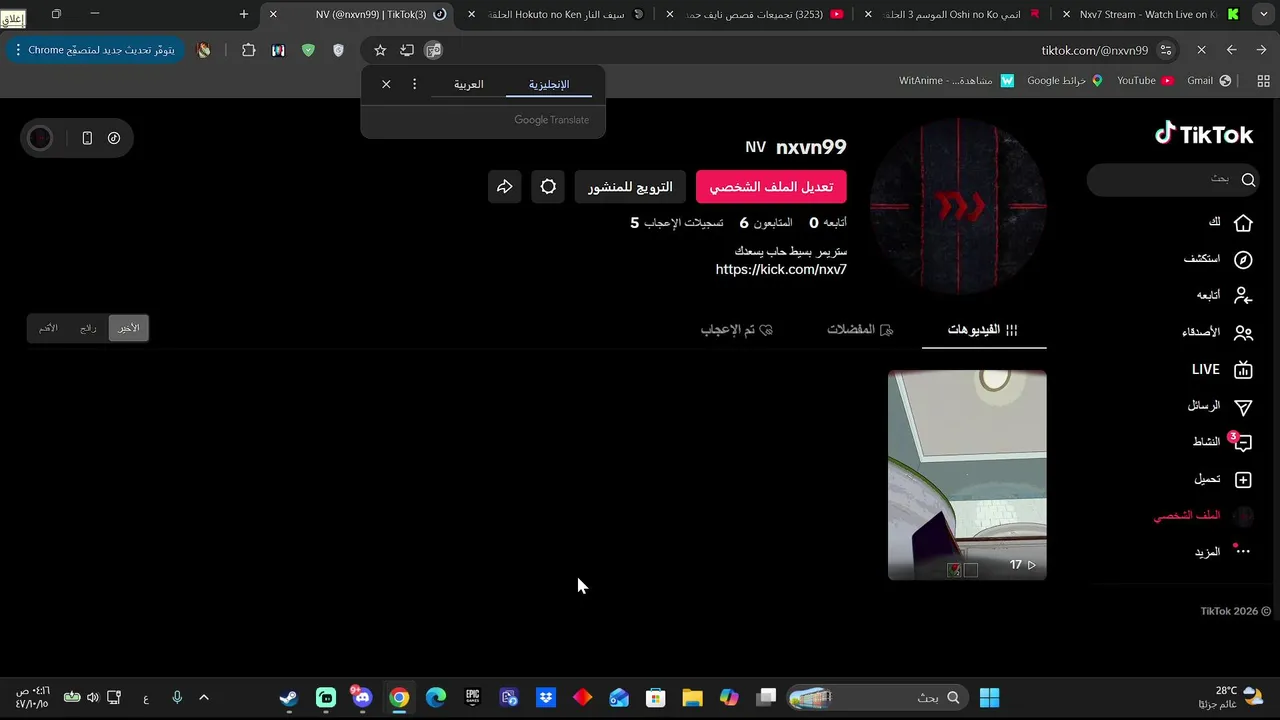Open the Activity 'النشاط' notifications icon
Viewport: 1280px width, 720px height.
1243,442
